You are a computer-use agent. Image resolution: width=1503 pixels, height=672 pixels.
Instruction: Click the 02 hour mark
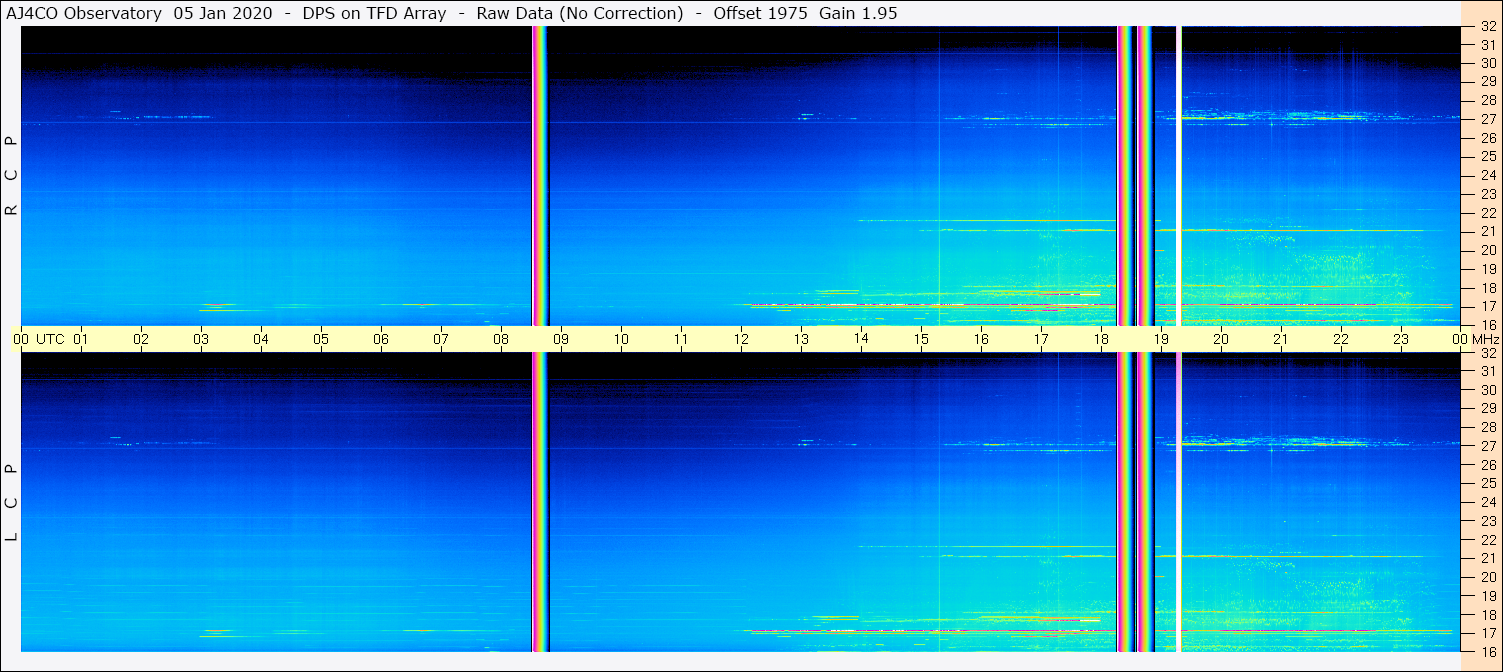point(141,339)
